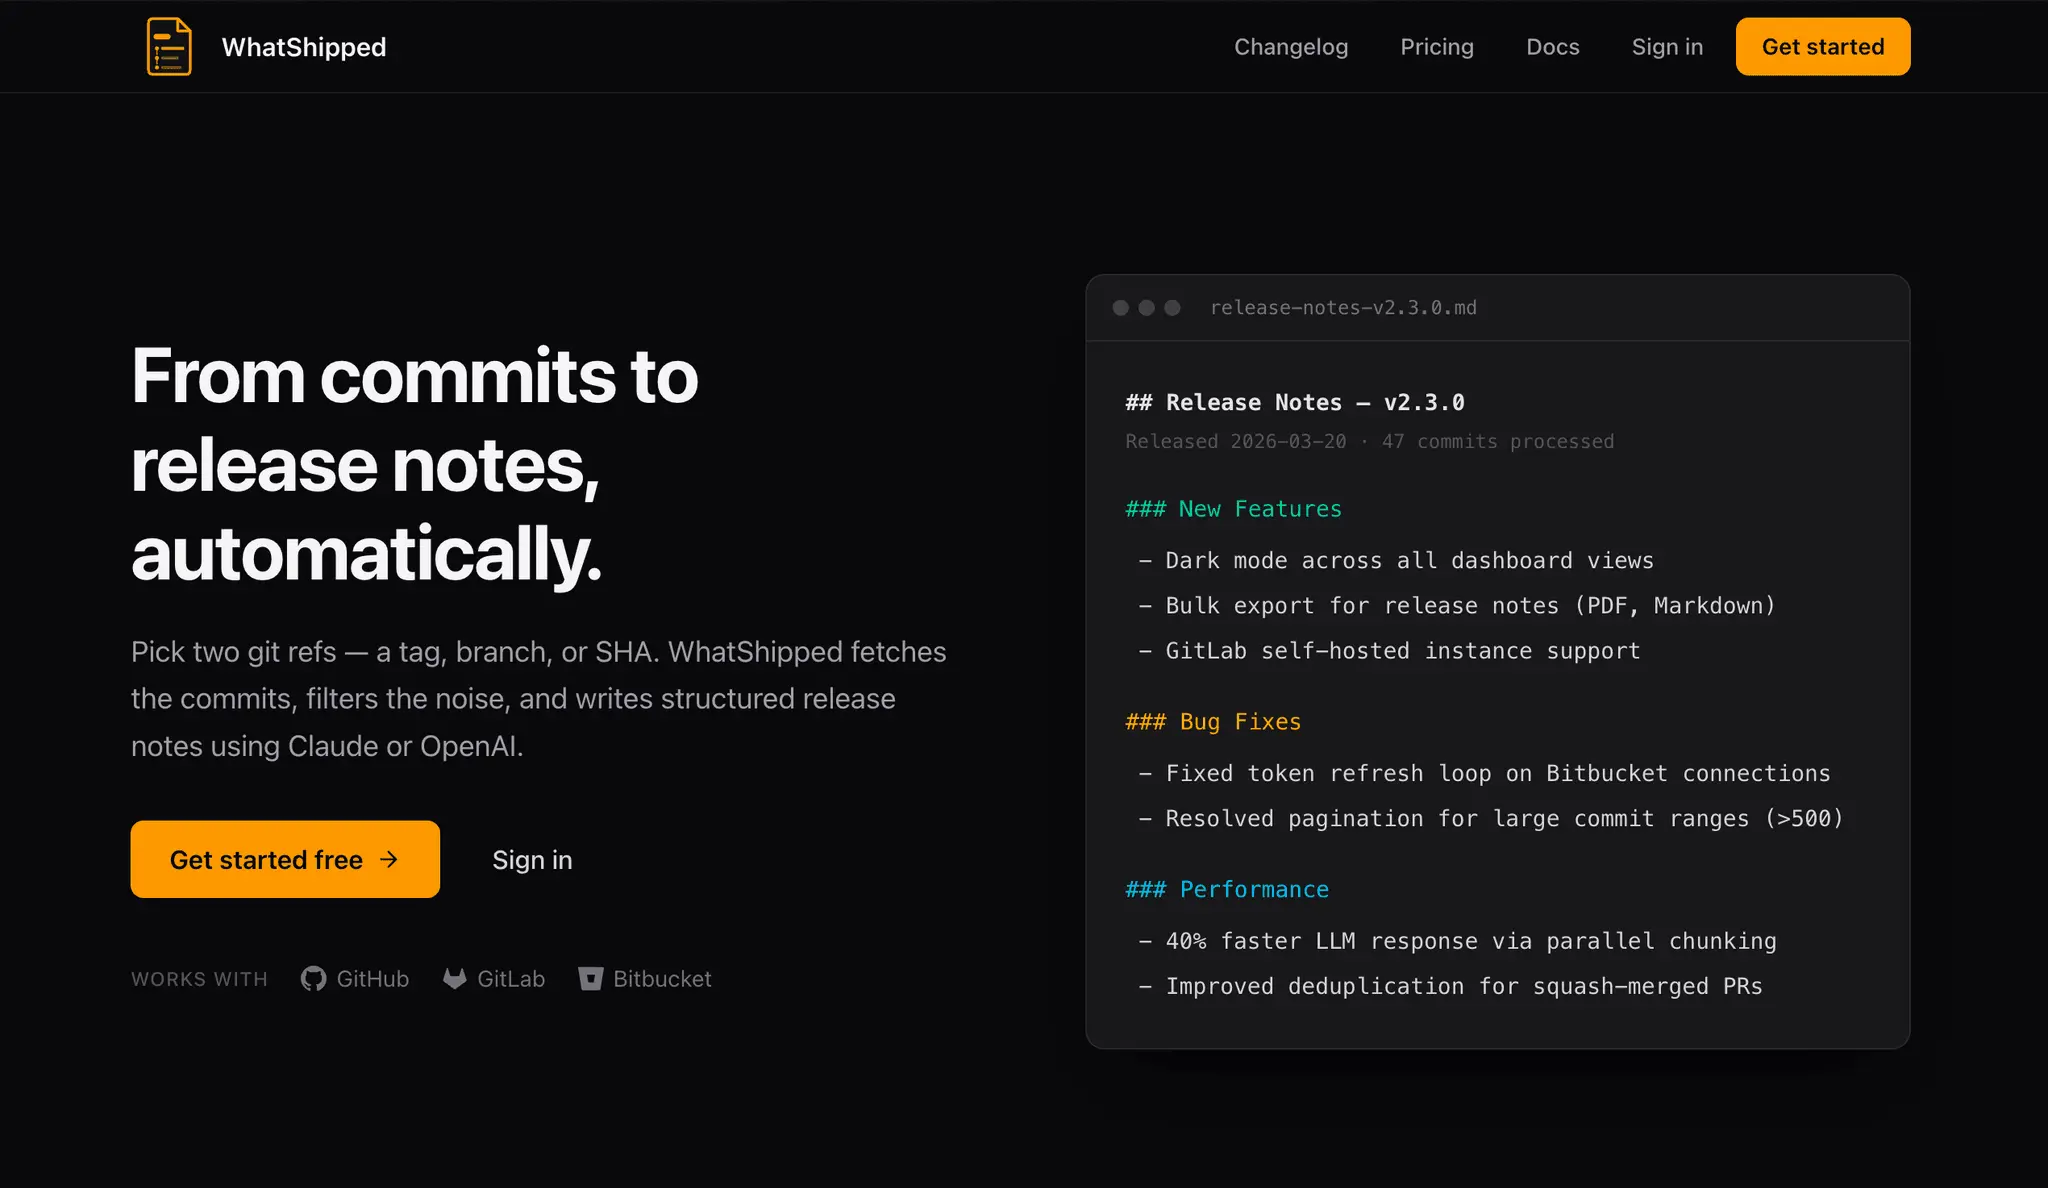Click the Release Notes — v2.3.0 heading
Screen dimensions: 2048x1188
click(1295, 402)
